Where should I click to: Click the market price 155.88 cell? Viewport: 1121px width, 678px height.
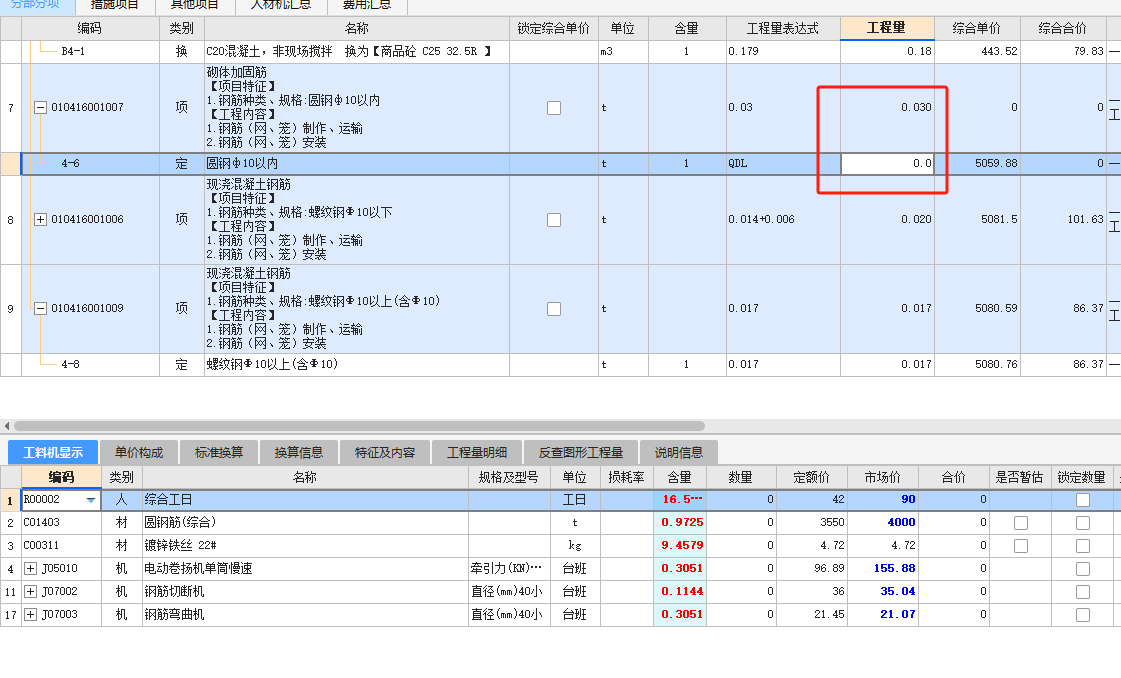pos(882,569)
